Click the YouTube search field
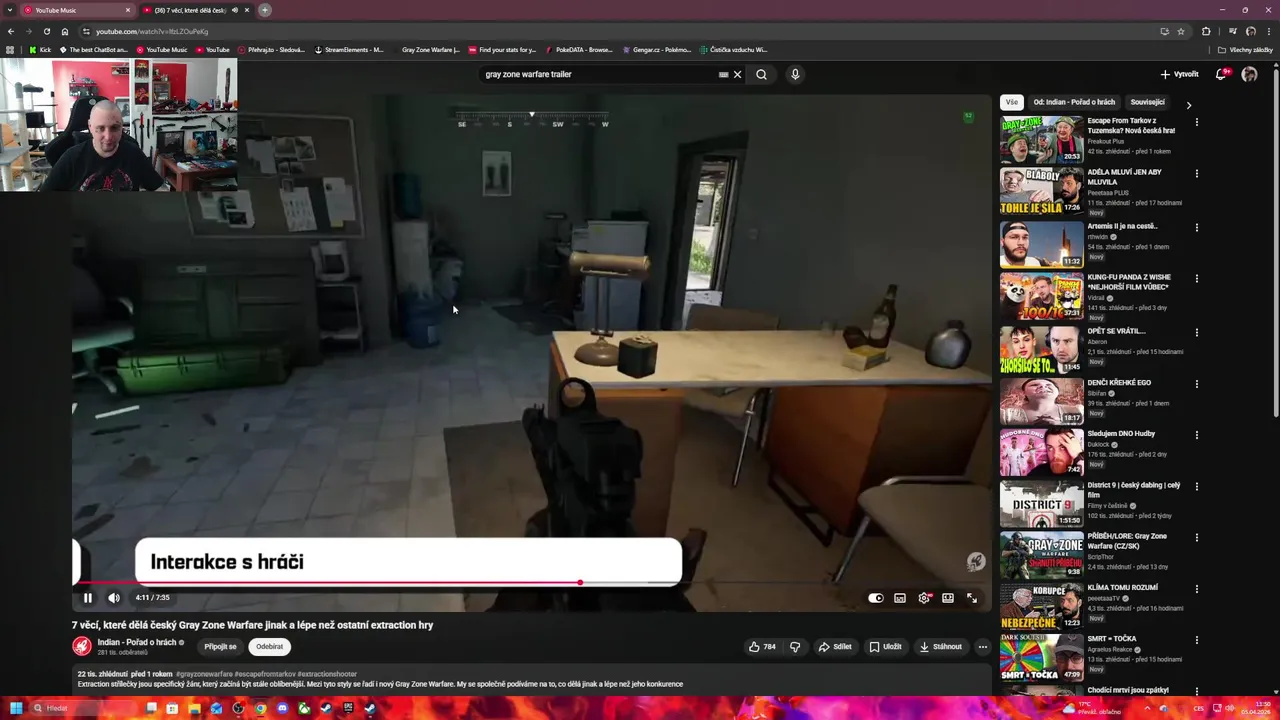 pos(600,74)
